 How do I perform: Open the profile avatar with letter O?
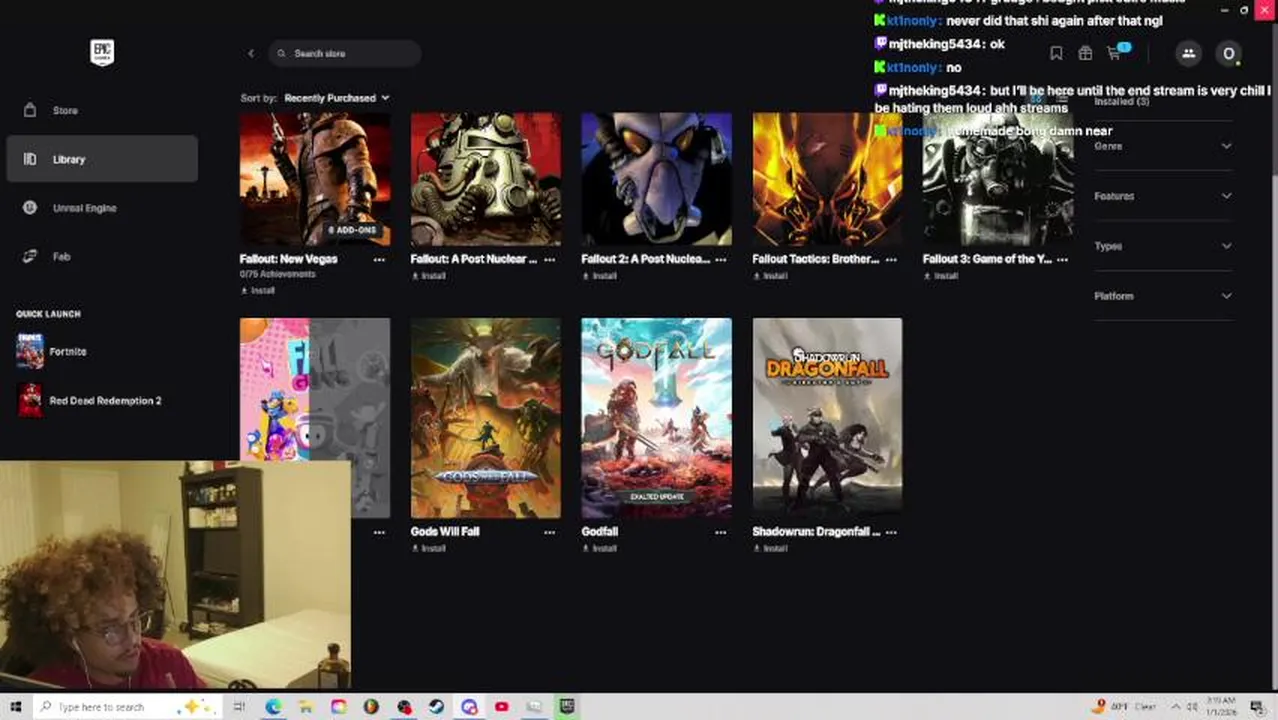1229,53
